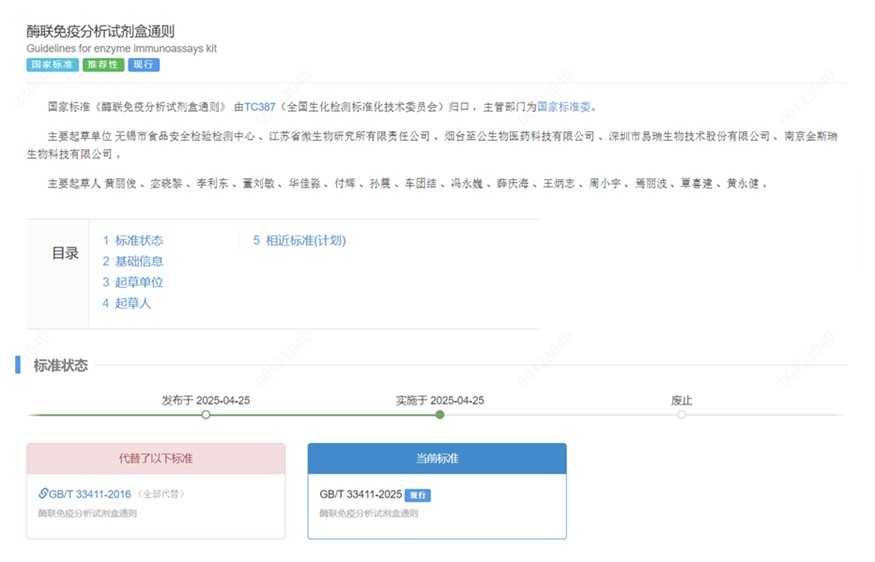Click the blue 当前标准 card header
875x562 pixels.
tap(436, 458)
